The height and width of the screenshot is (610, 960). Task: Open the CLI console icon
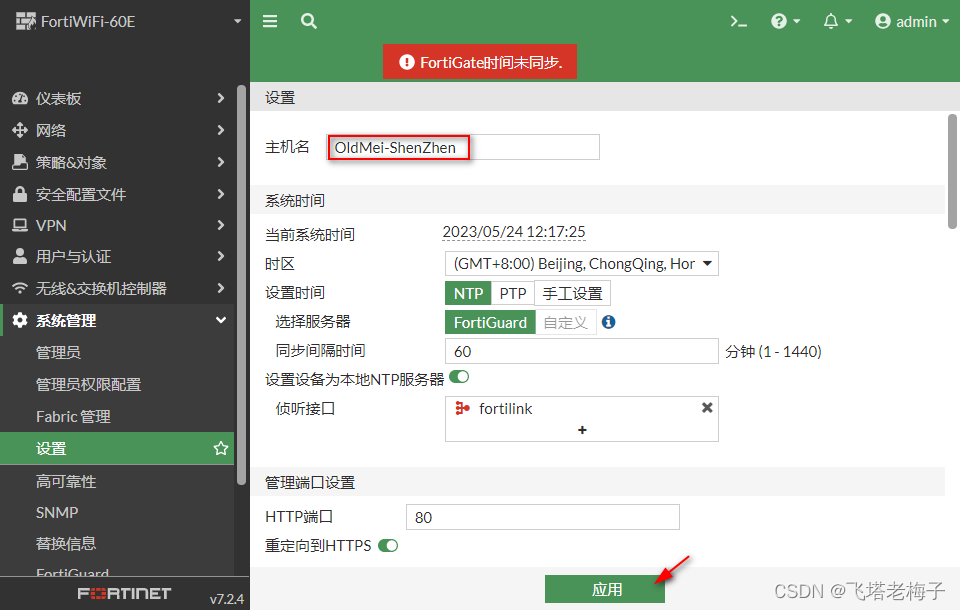click(x=738, y=22)
